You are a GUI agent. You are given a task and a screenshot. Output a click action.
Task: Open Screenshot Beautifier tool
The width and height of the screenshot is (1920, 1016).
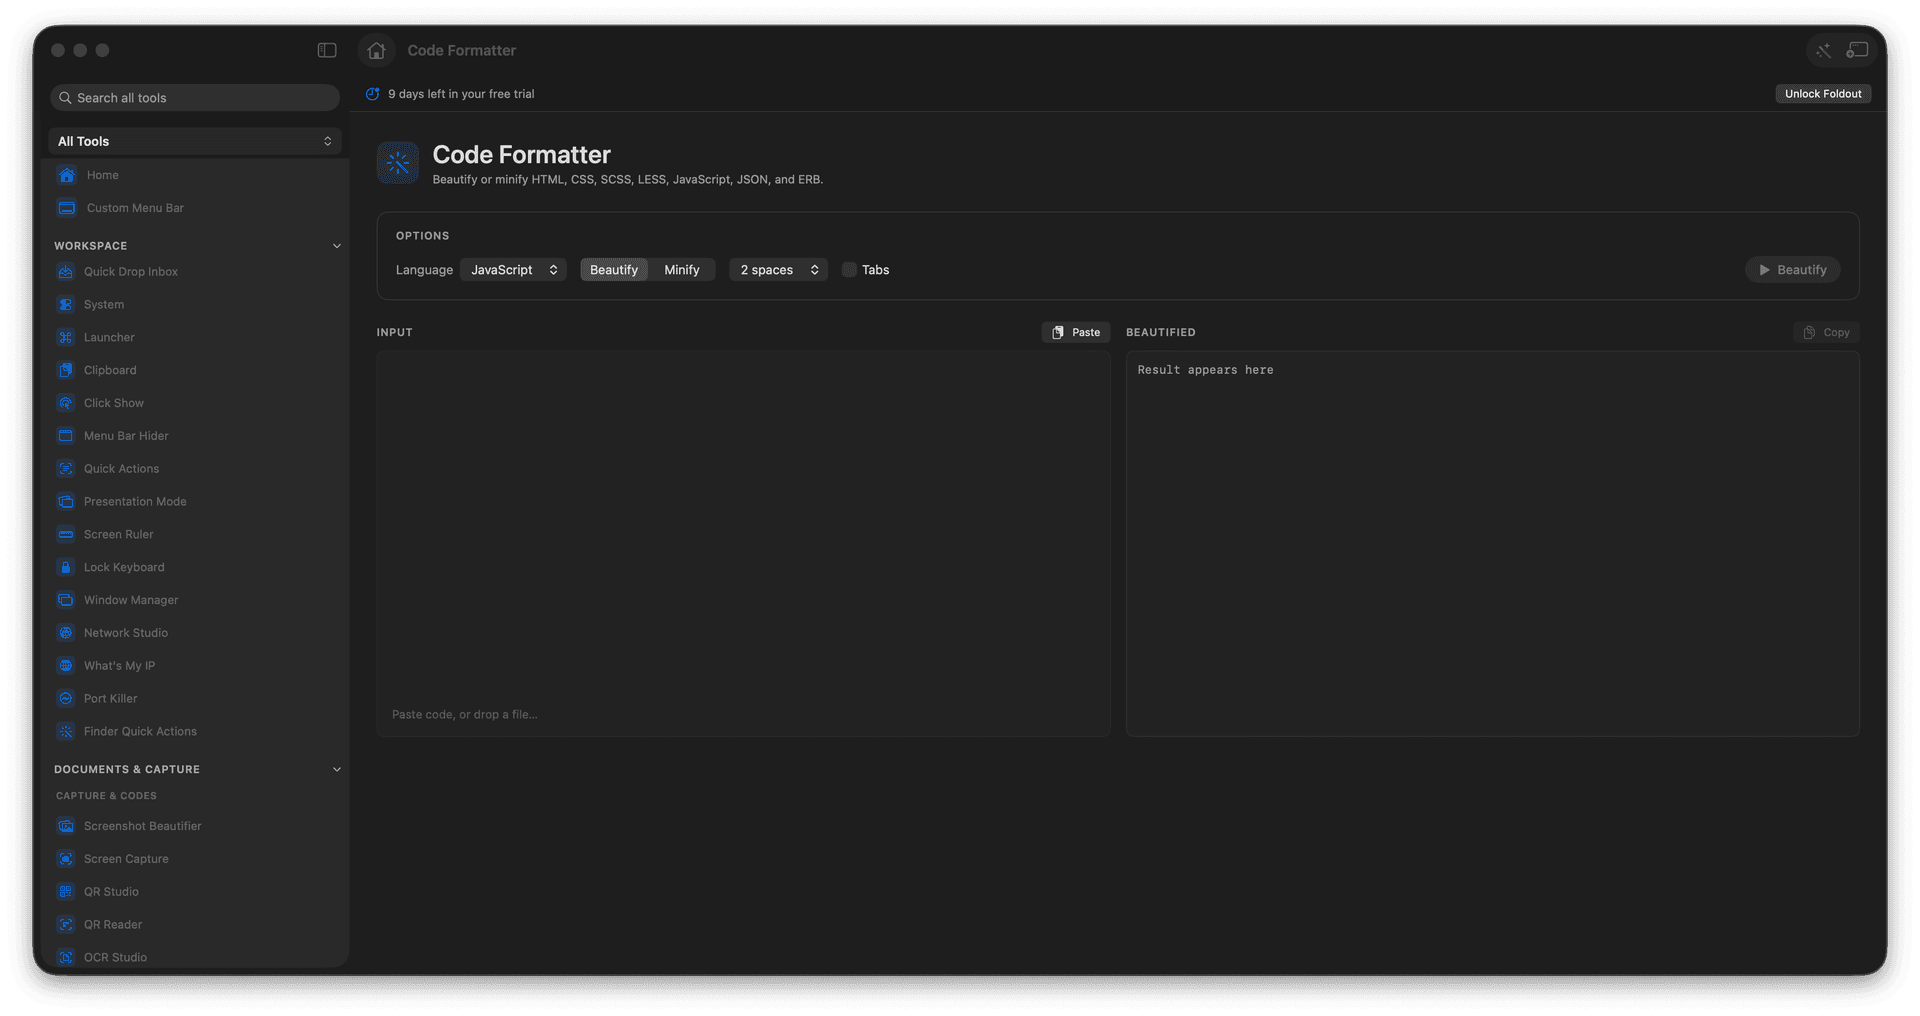[x=195, y=826]
